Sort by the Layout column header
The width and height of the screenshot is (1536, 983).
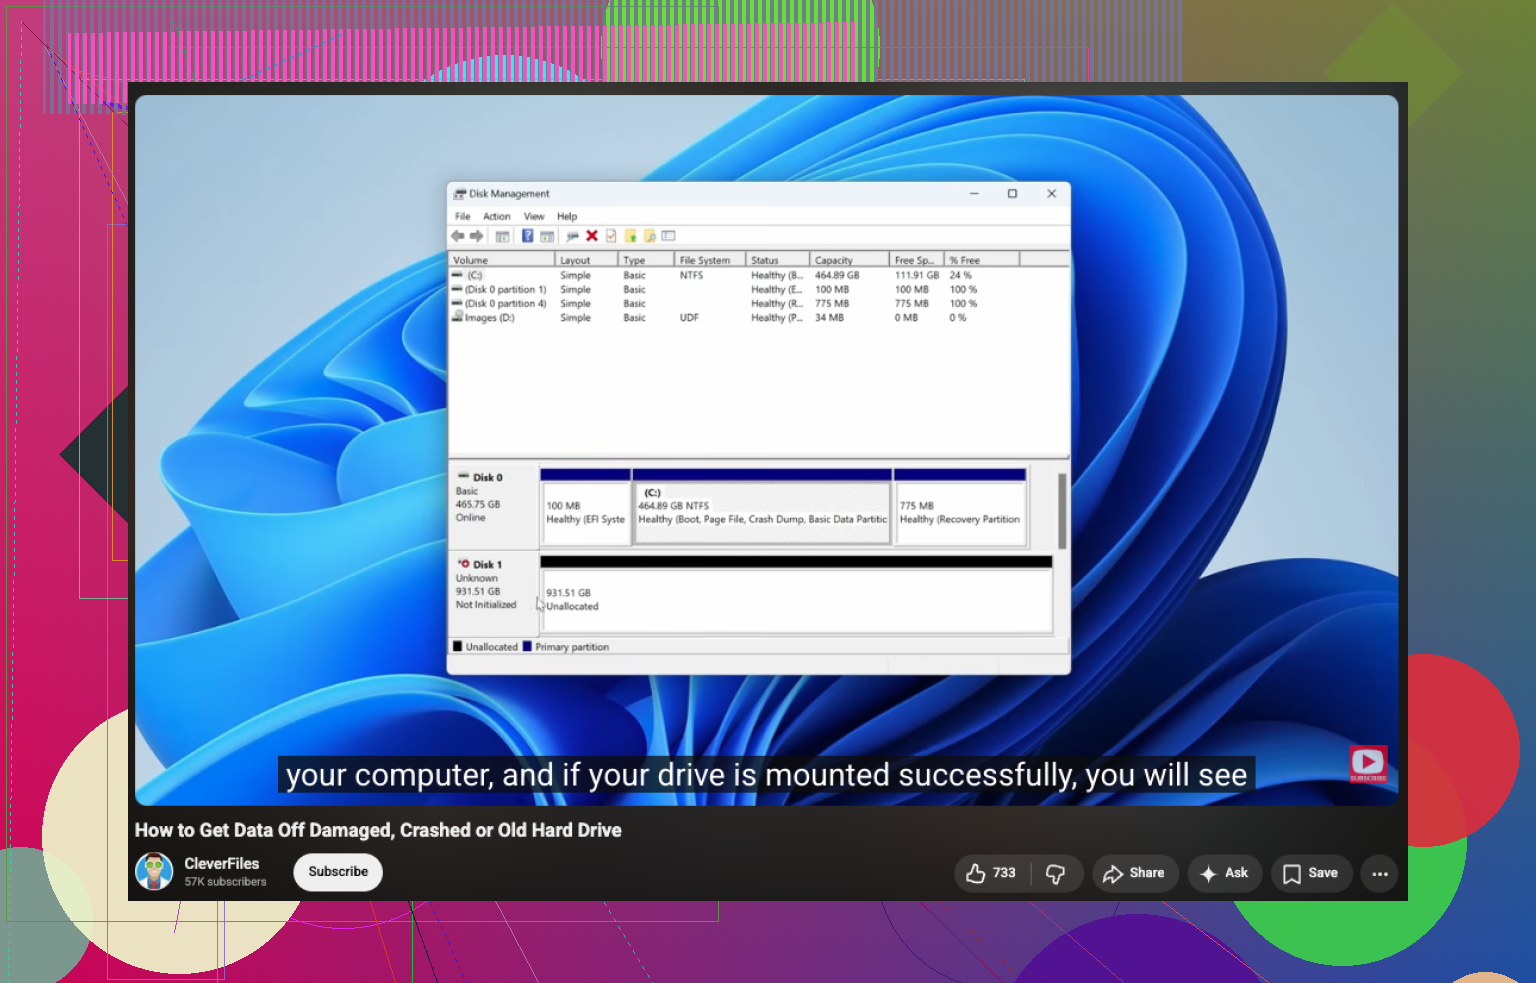tap(587, 260)
